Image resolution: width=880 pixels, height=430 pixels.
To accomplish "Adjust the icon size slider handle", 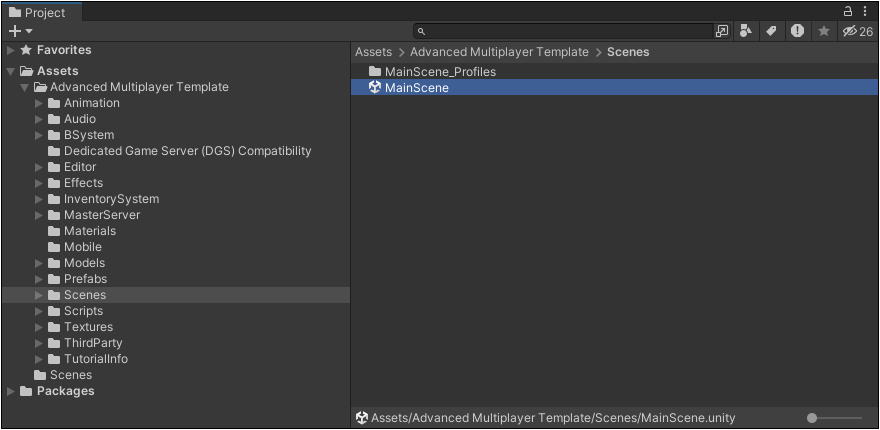I will pyautogui.click(x=812, y=418).
